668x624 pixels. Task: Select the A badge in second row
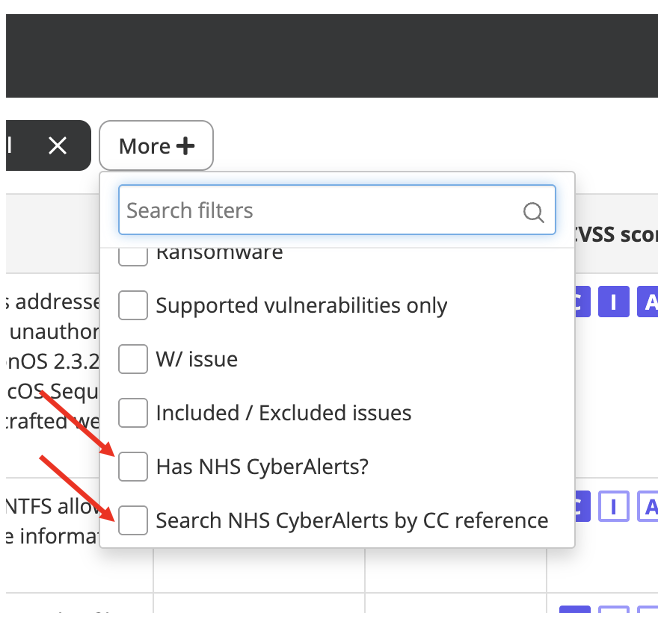coord(649,508)
